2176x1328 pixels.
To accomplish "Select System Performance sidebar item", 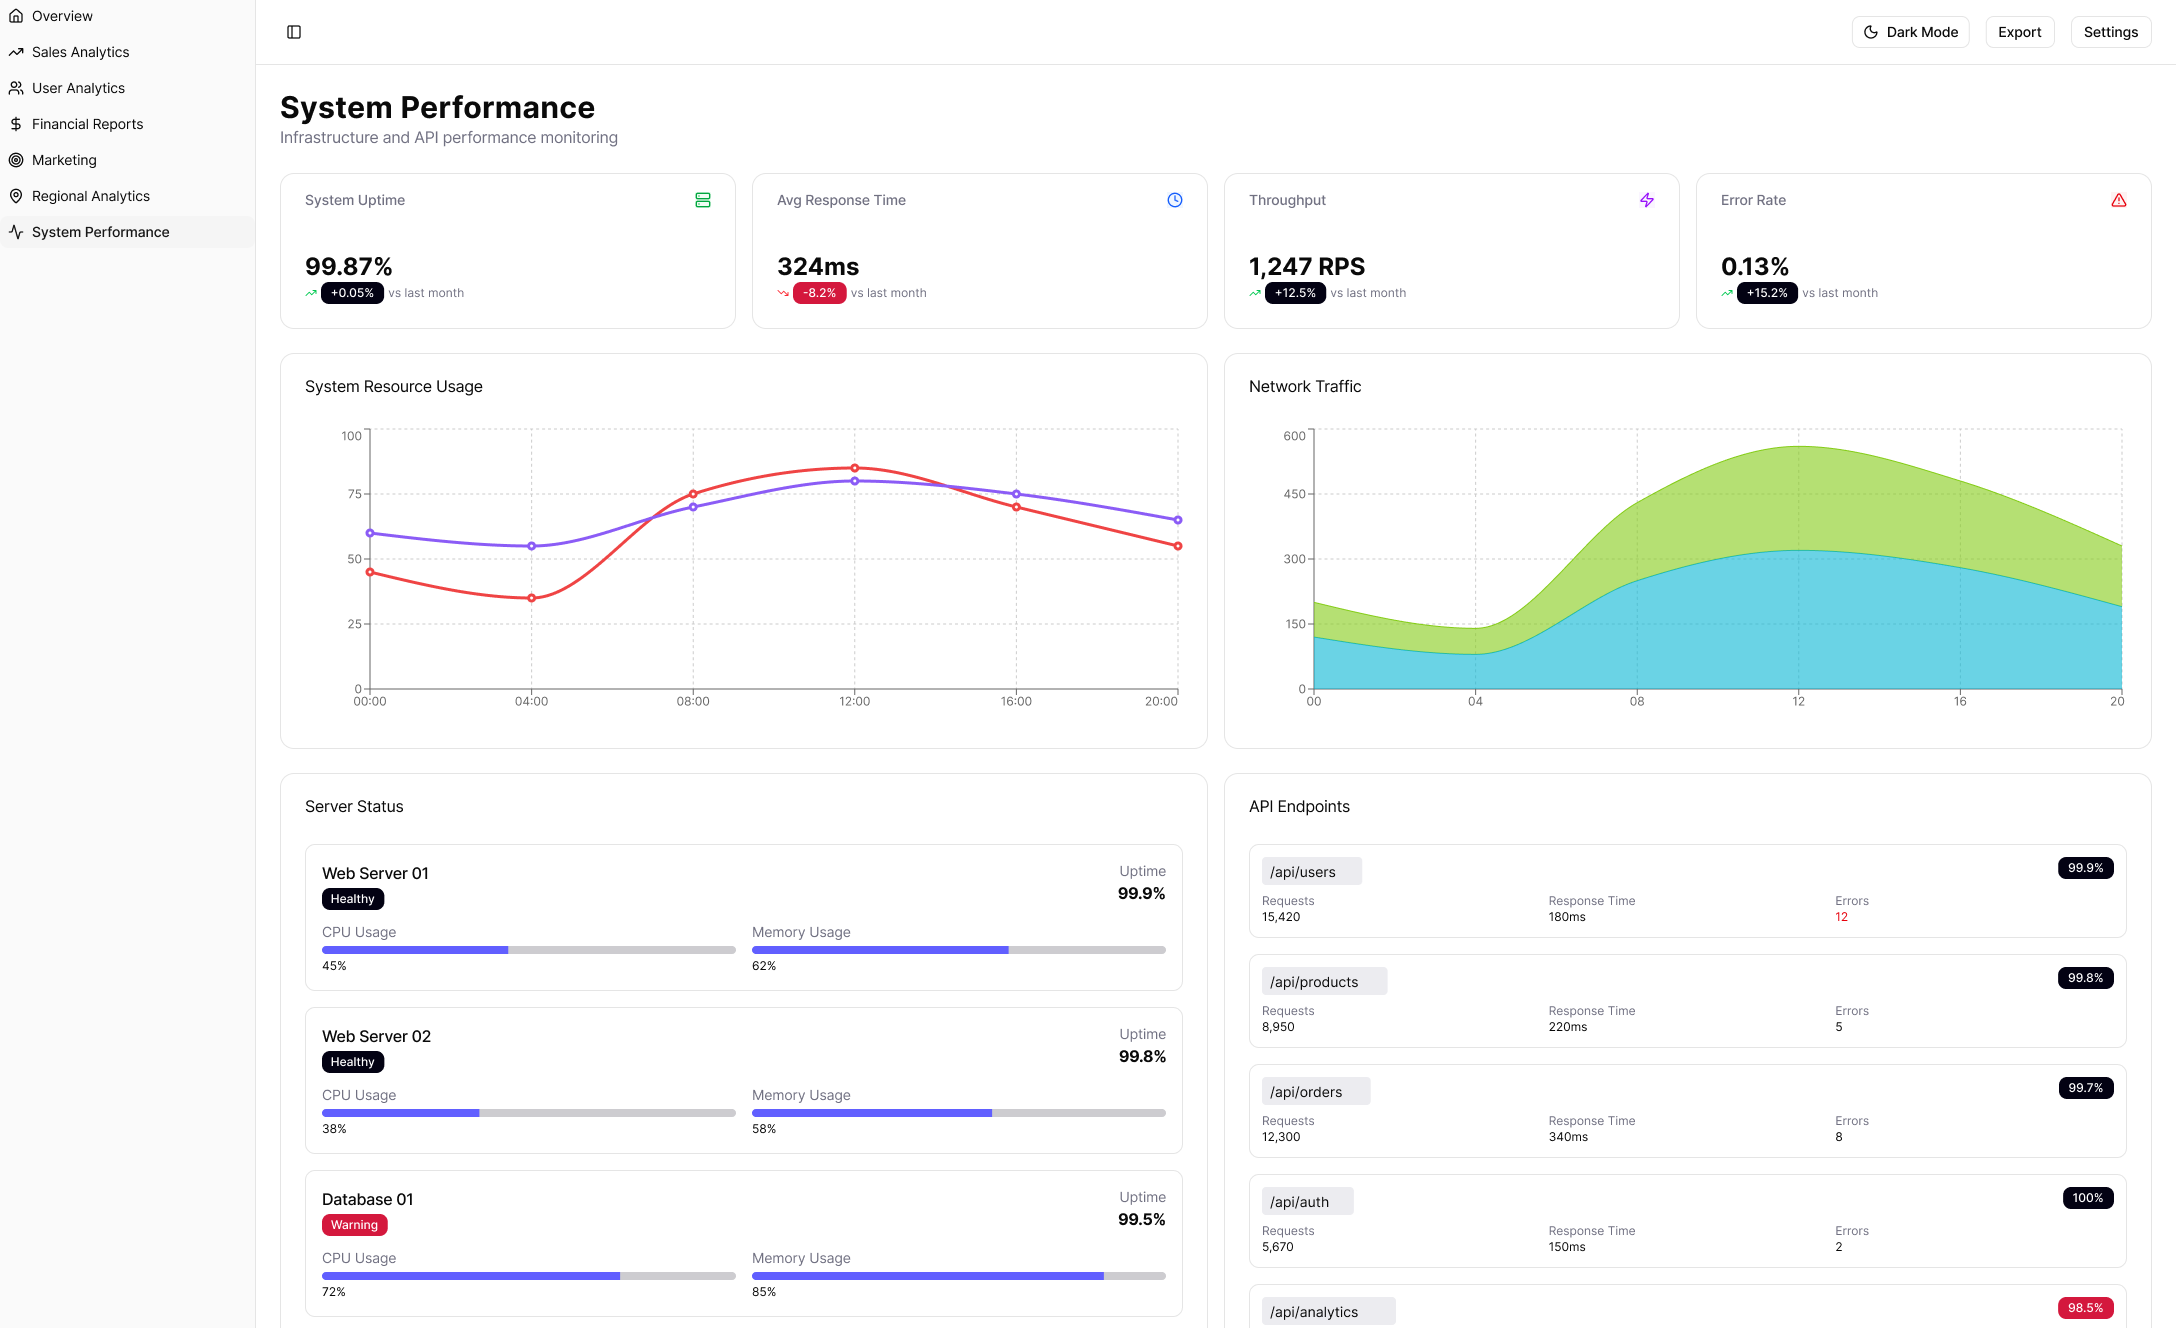I will (100, 232).
